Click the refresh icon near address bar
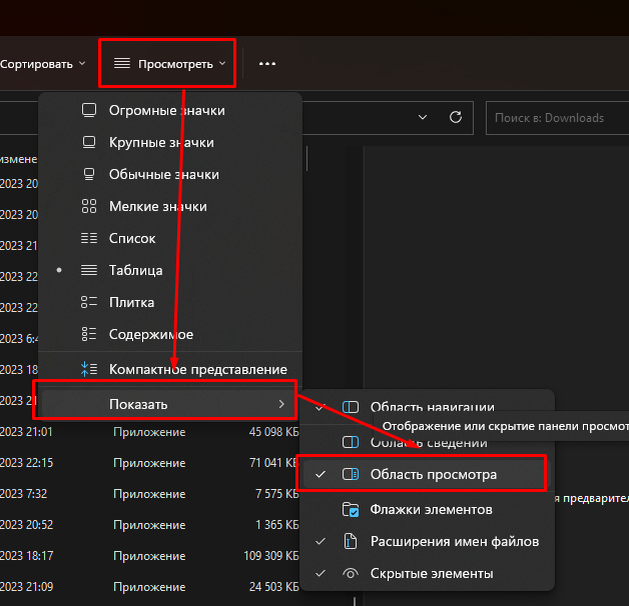 coord(455,117)
